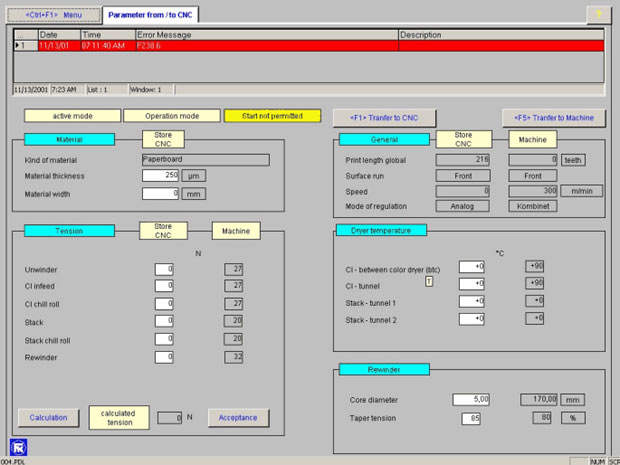Click the Core diameter Machine value 170,00
Screen dimensions: 620x465
(539, 399)
